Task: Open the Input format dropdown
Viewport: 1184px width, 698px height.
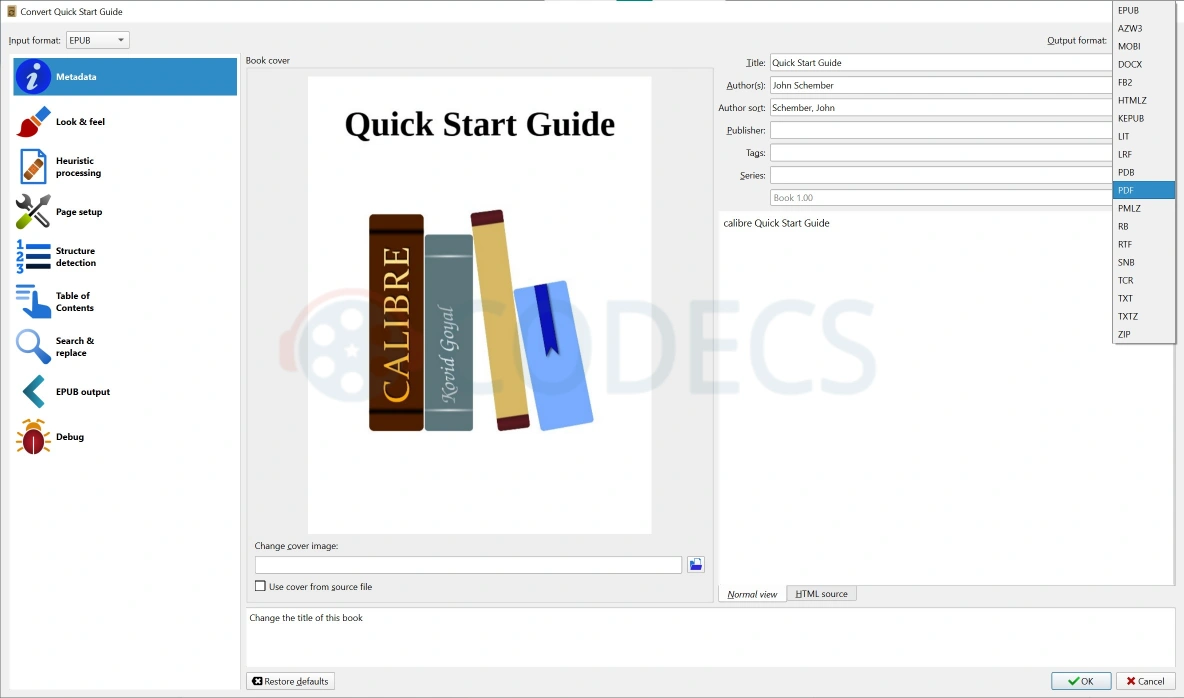Action: tap(97, 40)
